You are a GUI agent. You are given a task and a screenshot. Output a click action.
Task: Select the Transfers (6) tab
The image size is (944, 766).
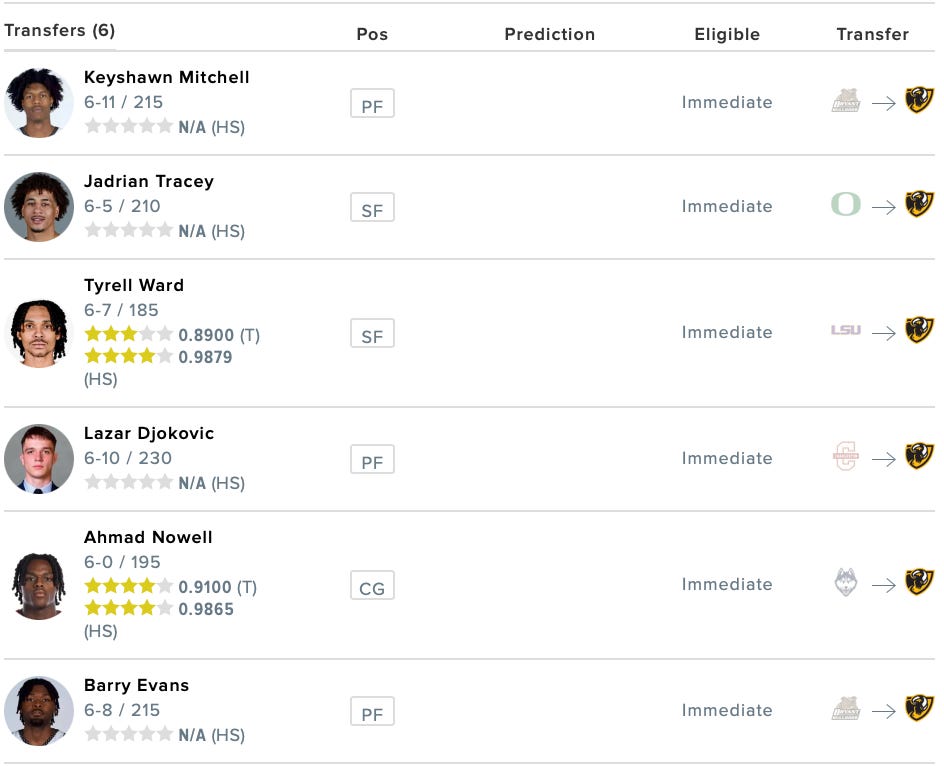(x=59, y=30)
